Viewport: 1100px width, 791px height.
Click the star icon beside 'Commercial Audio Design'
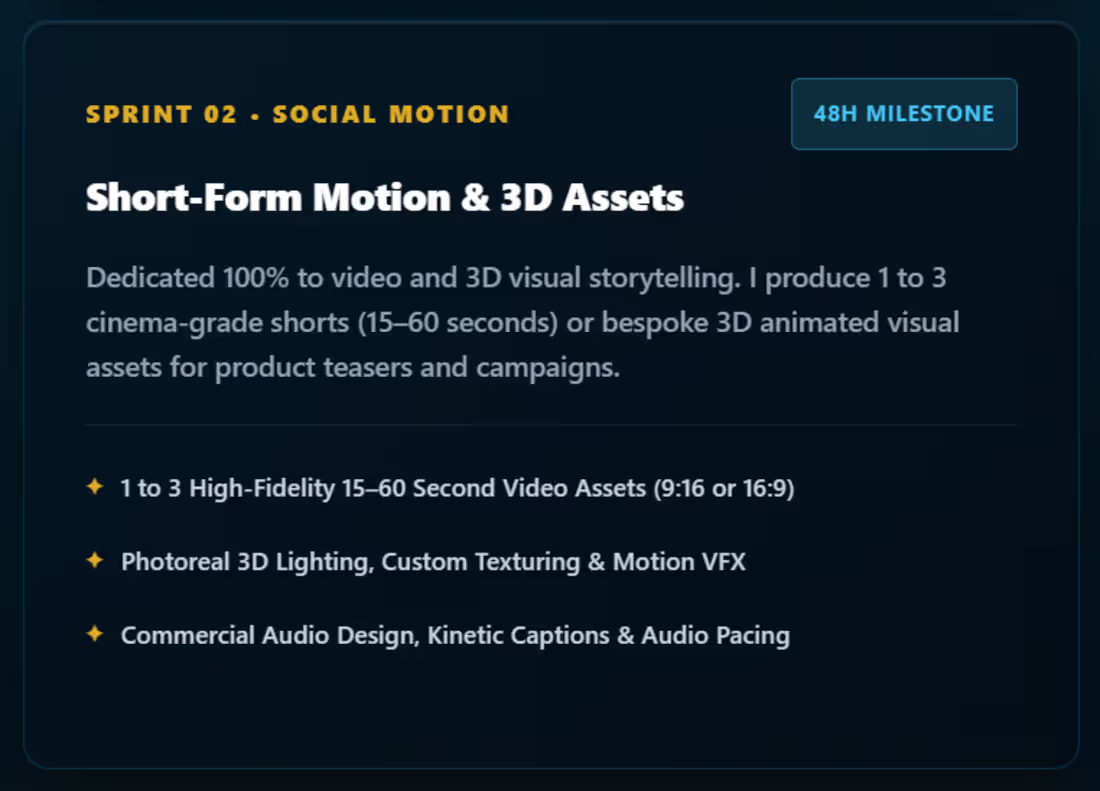coord(95,633)
